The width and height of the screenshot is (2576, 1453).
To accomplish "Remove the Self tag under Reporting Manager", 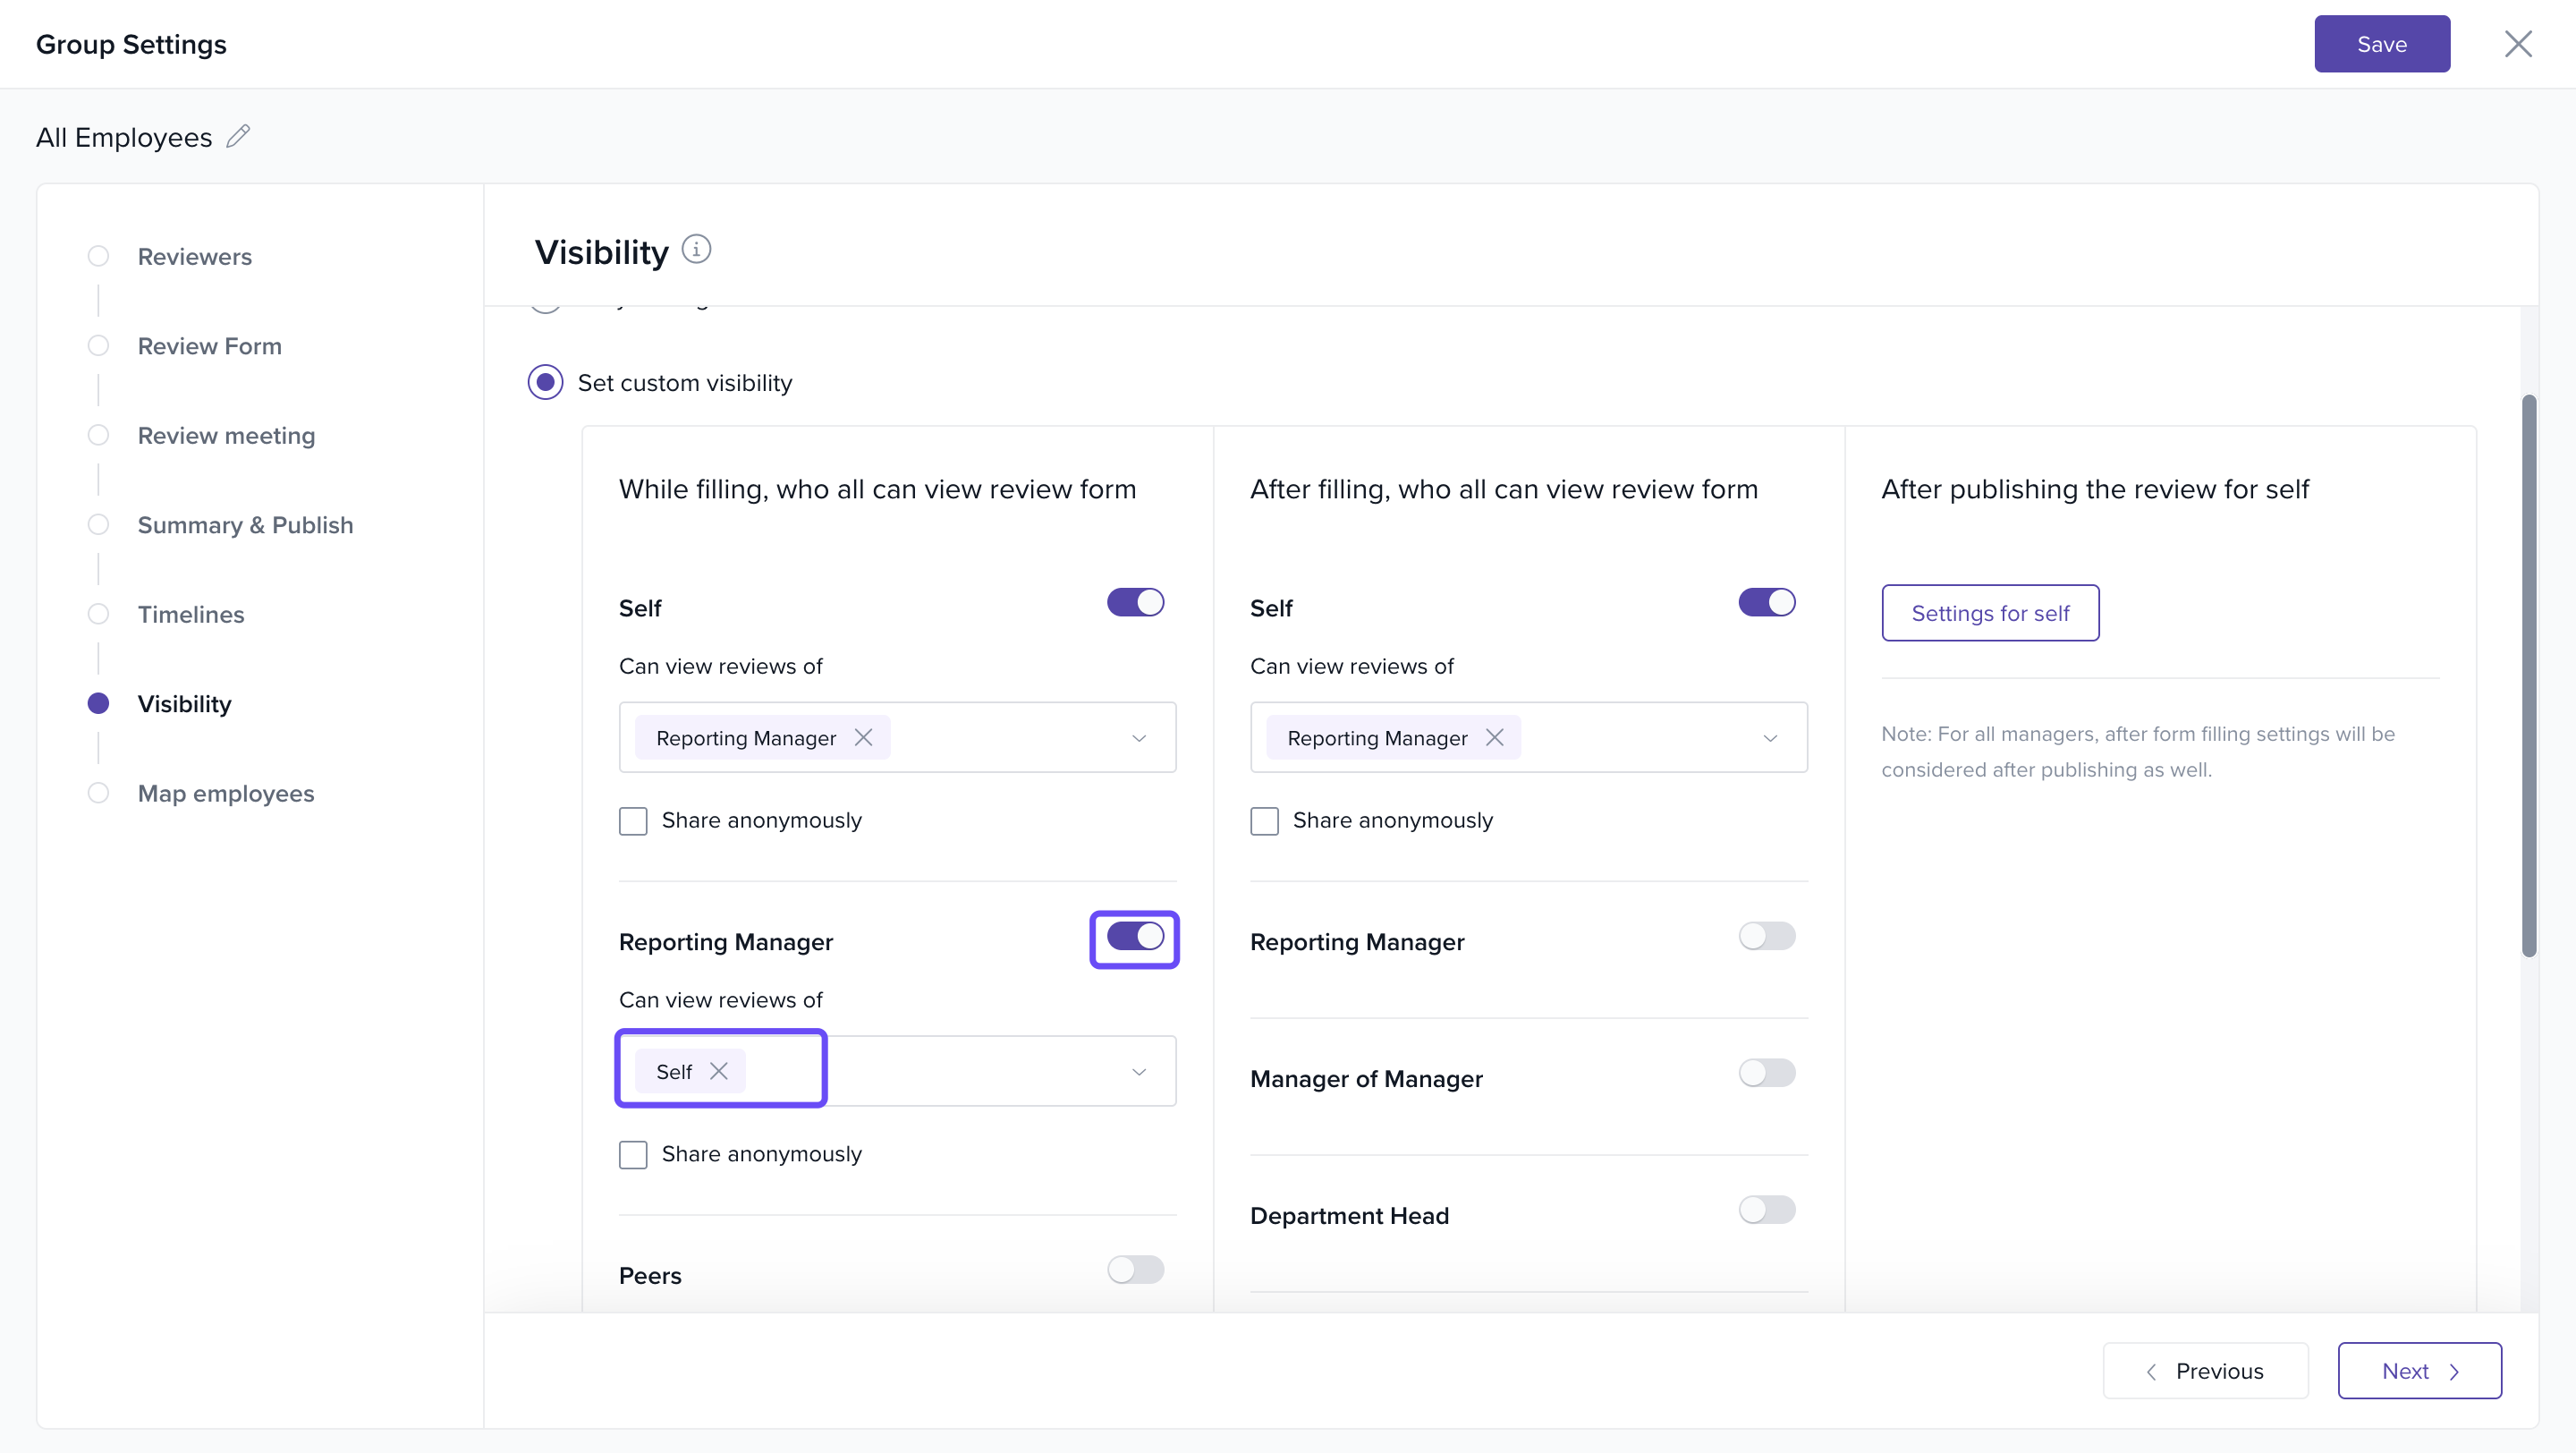I will 718,1071.
